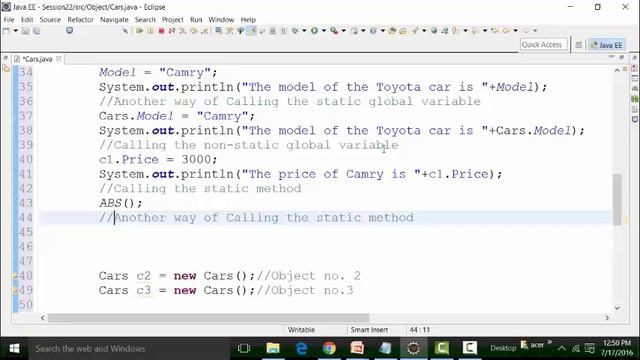Expand the Run launch dropdown arrow
The height and width of the screenshot is (360, 640).
(324, 31)
